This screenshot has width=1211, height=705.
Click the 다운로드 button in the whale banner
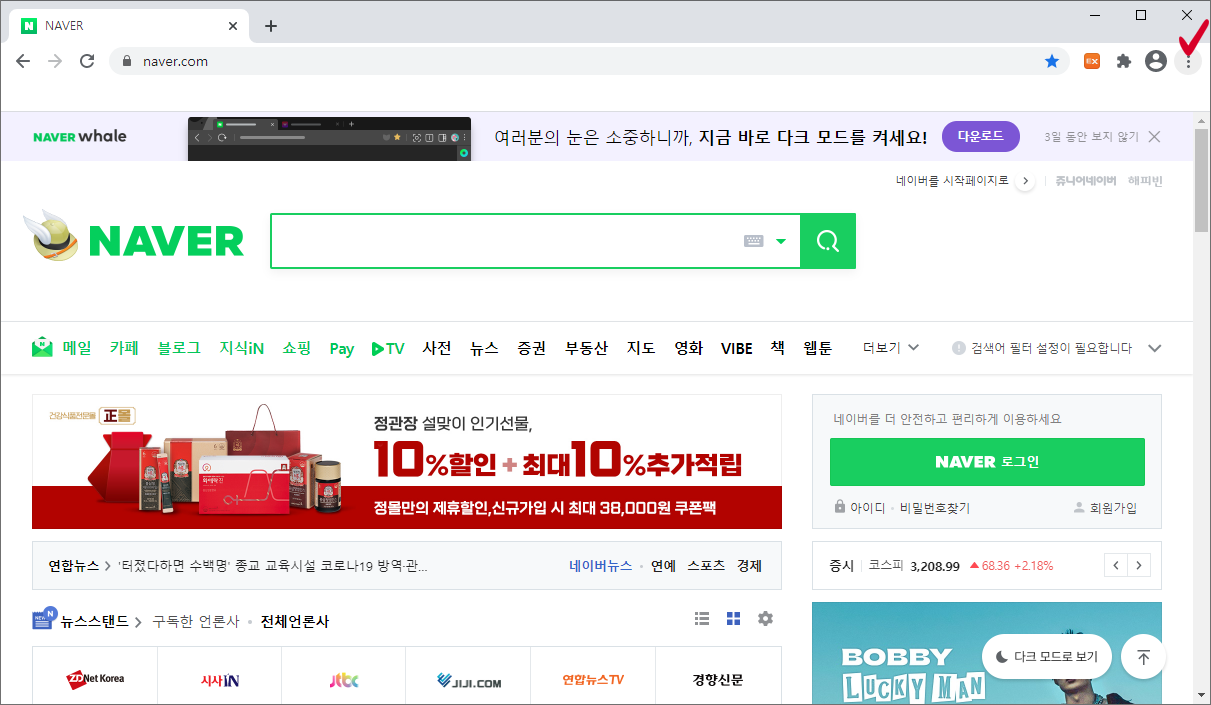click(980, 137)
